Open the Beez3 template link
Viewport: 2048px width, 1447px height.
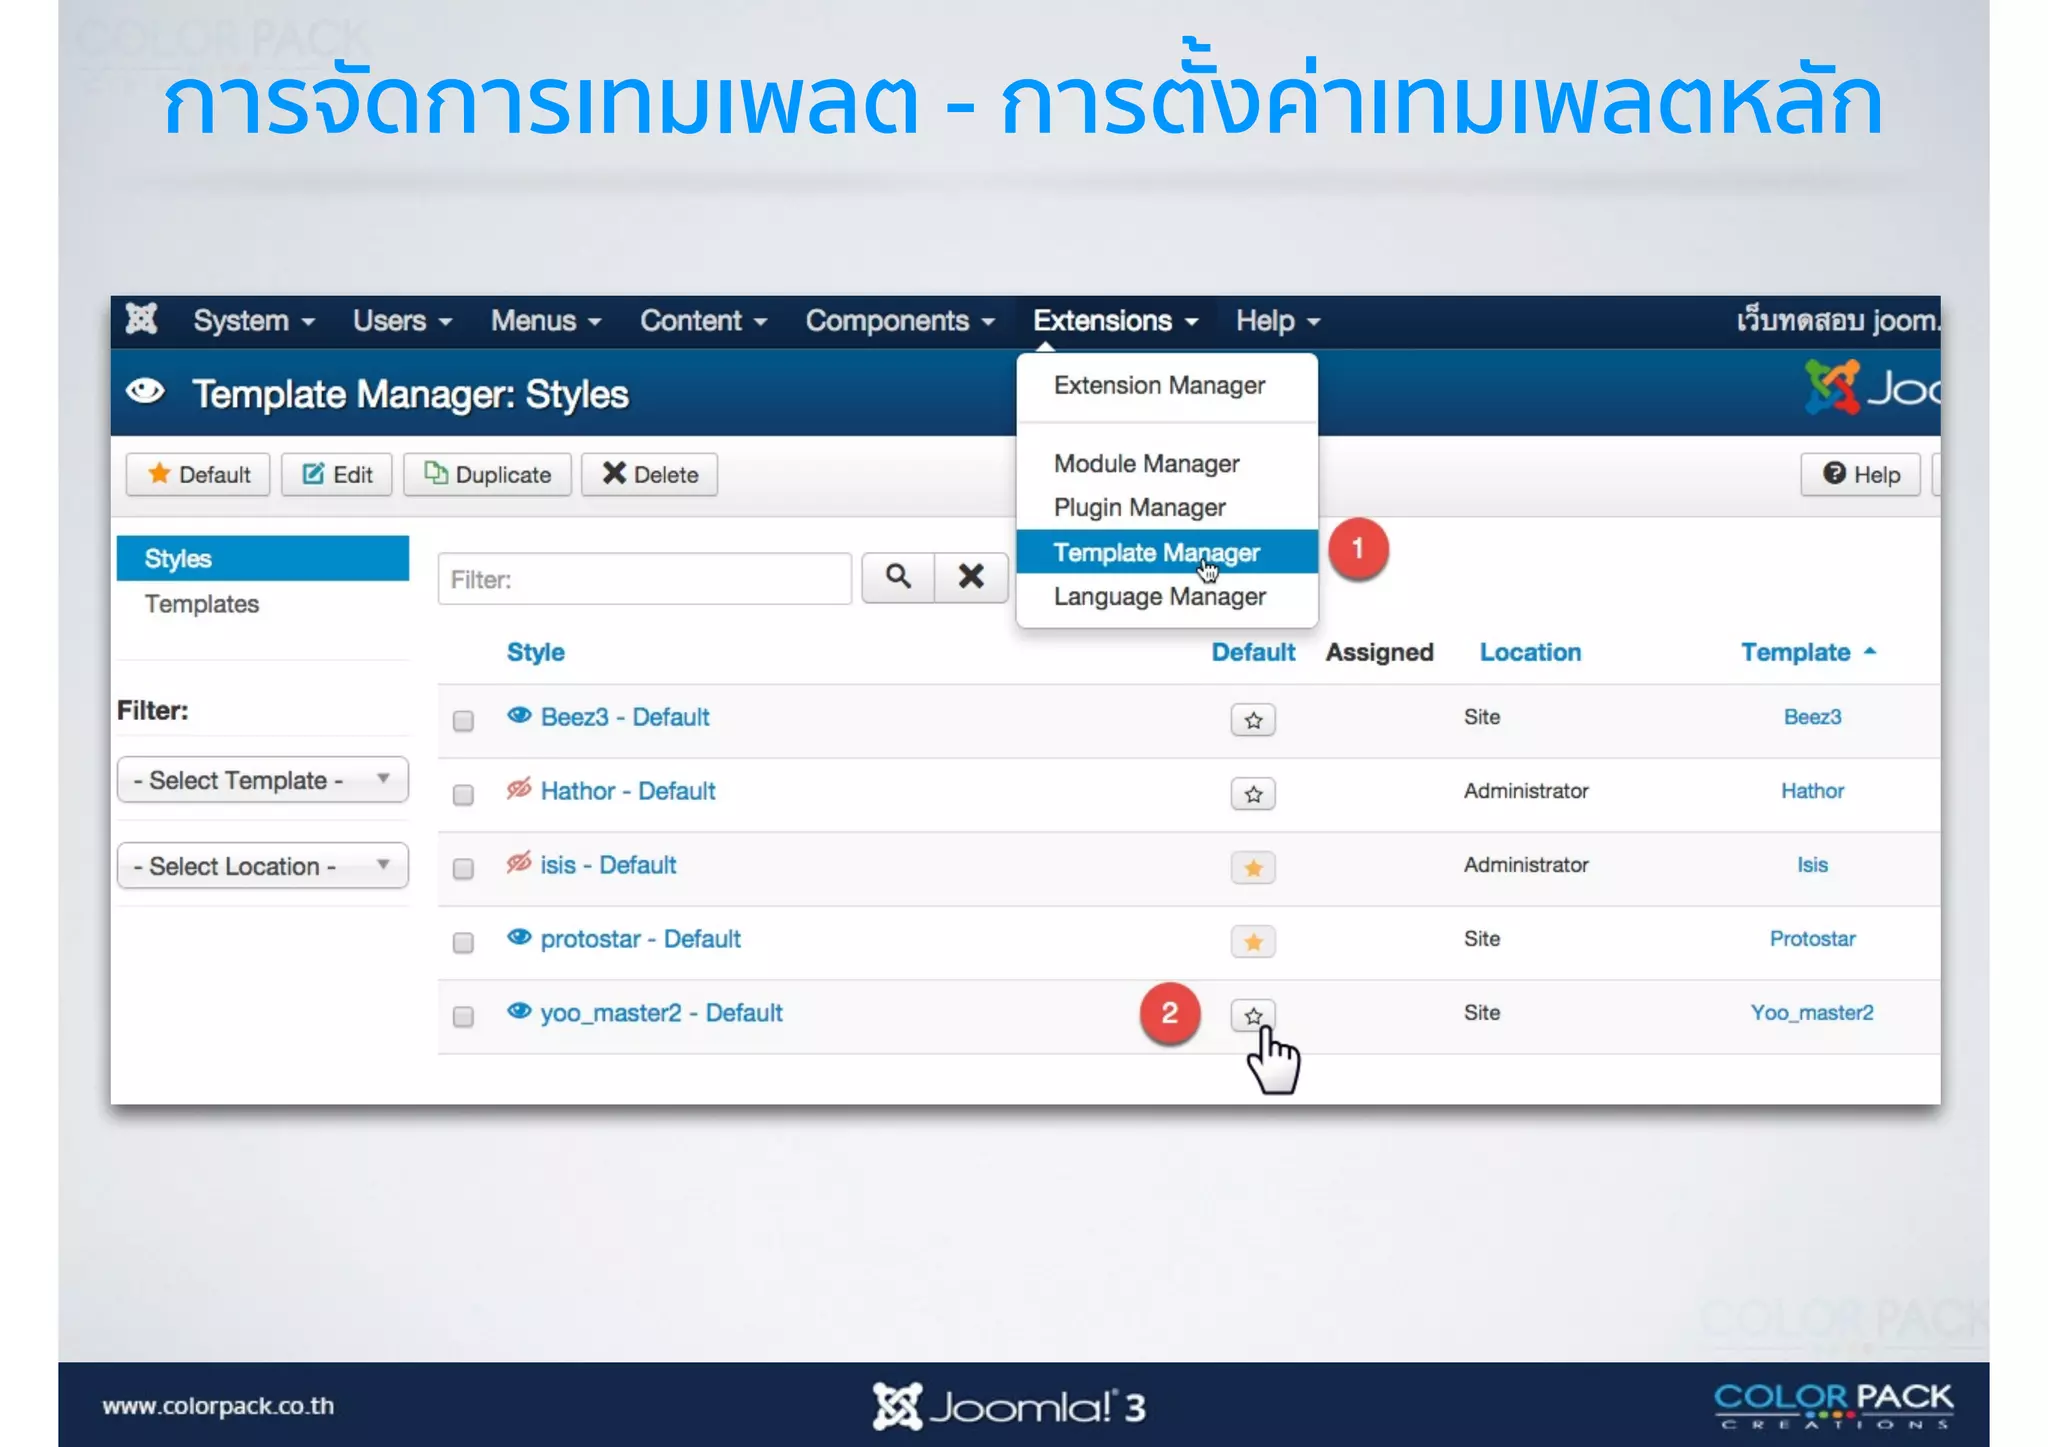(1812, 717)
